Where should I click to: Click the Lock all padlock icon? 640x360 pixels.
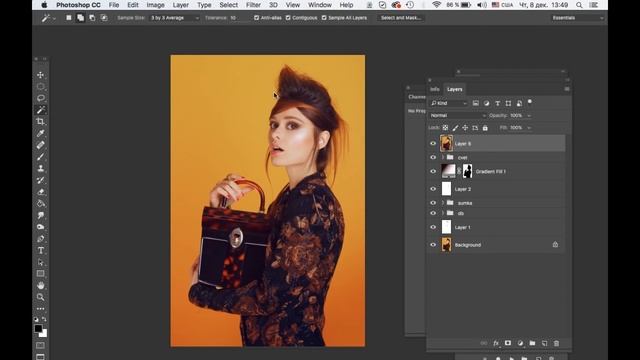(x=485, y=128)
